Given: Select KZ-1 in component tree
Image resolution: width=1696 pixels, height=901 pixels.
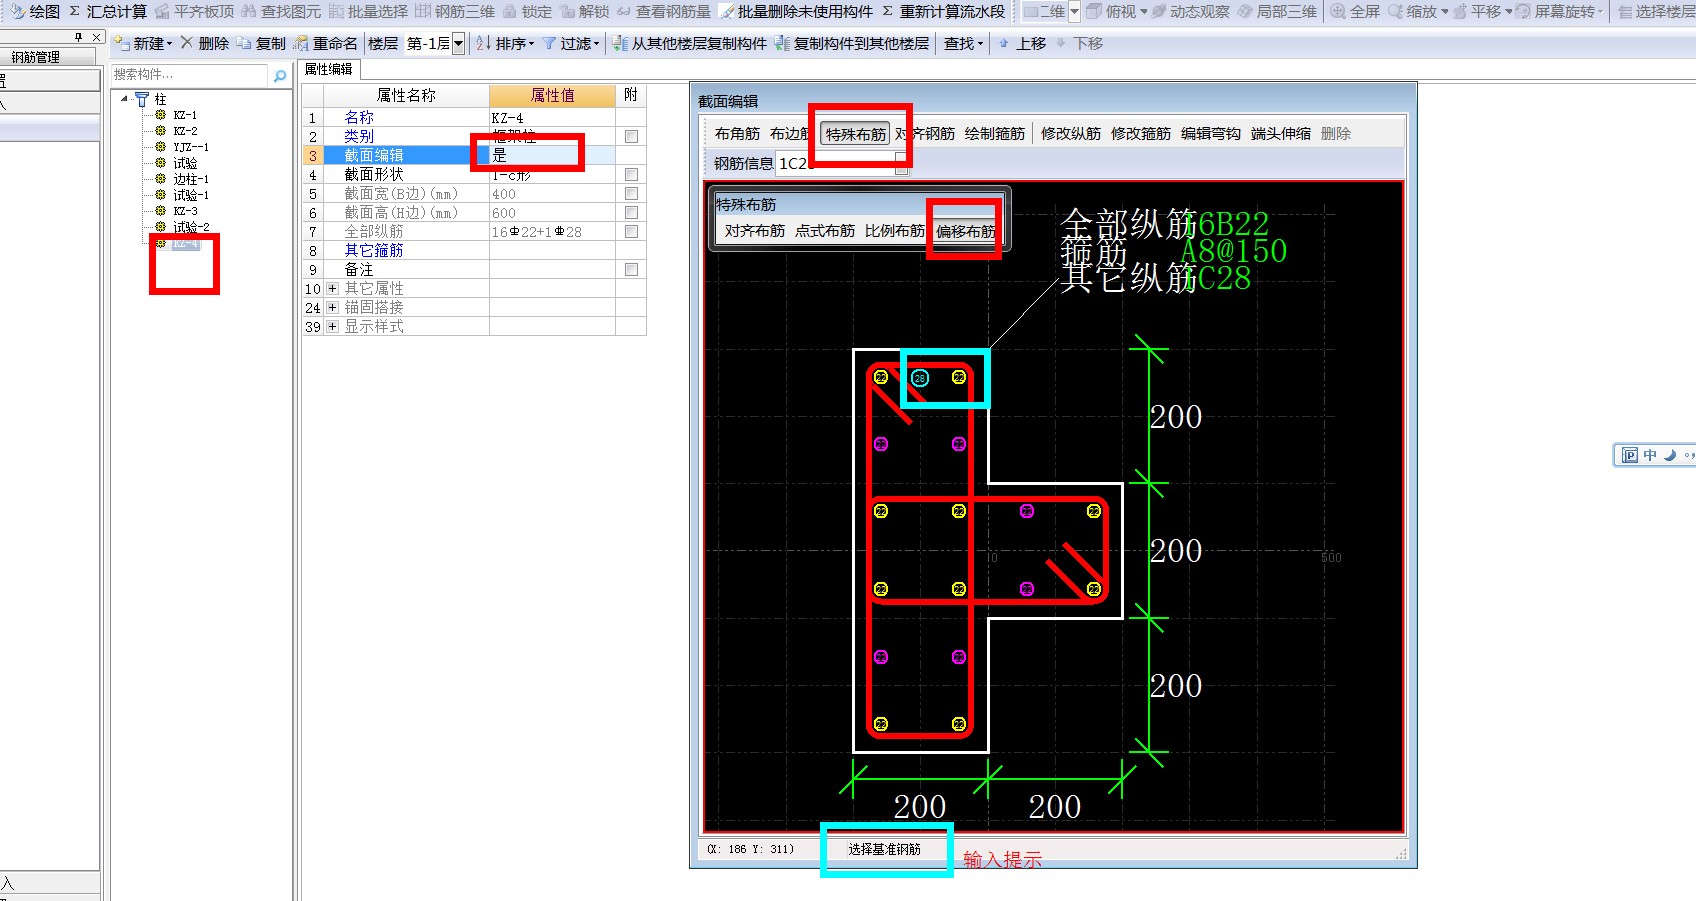Looking at the screenshot, I should (x=185, y=115).
